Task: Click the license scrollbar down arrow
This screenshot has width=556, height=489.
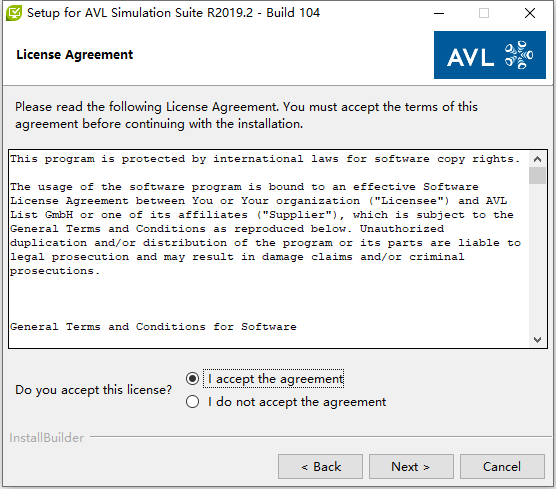Action: pos(537,340)
